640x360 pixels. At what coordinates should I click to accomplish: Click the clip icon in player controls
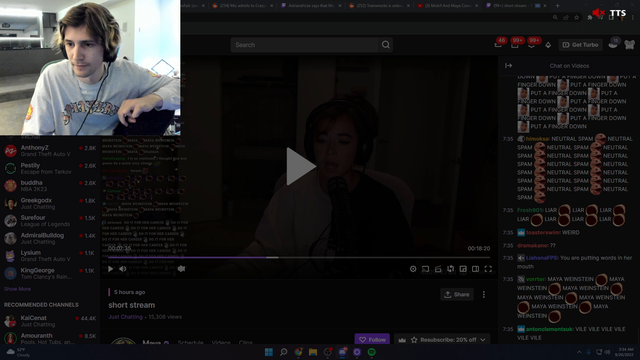click(438, 269)
